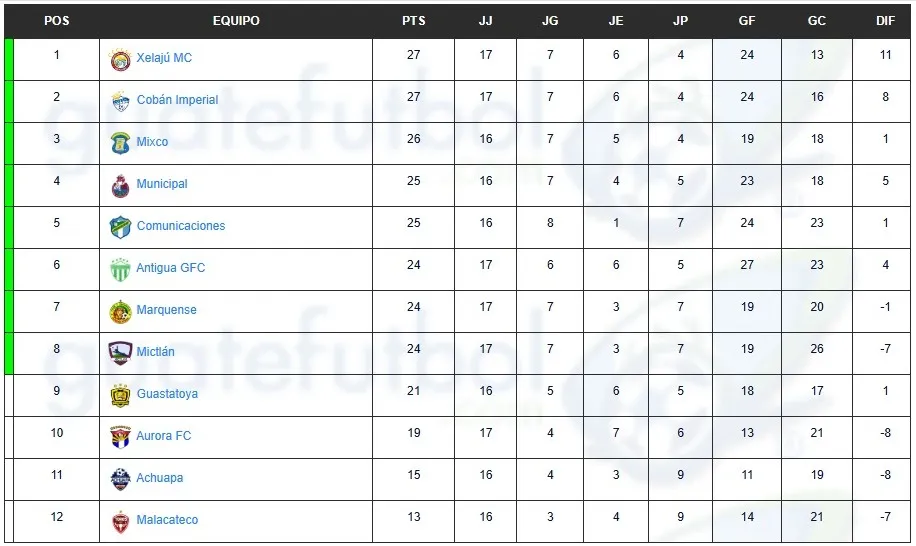Screen dimensions: 916x546
Task: Click the Municipal club crest
Action: [120, 185]
